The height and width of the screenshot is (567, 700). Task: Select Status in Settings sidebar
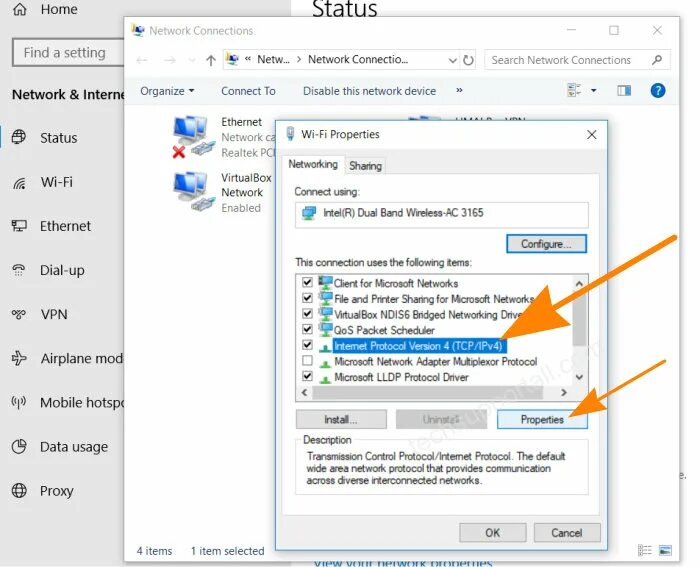coord(45,138)
